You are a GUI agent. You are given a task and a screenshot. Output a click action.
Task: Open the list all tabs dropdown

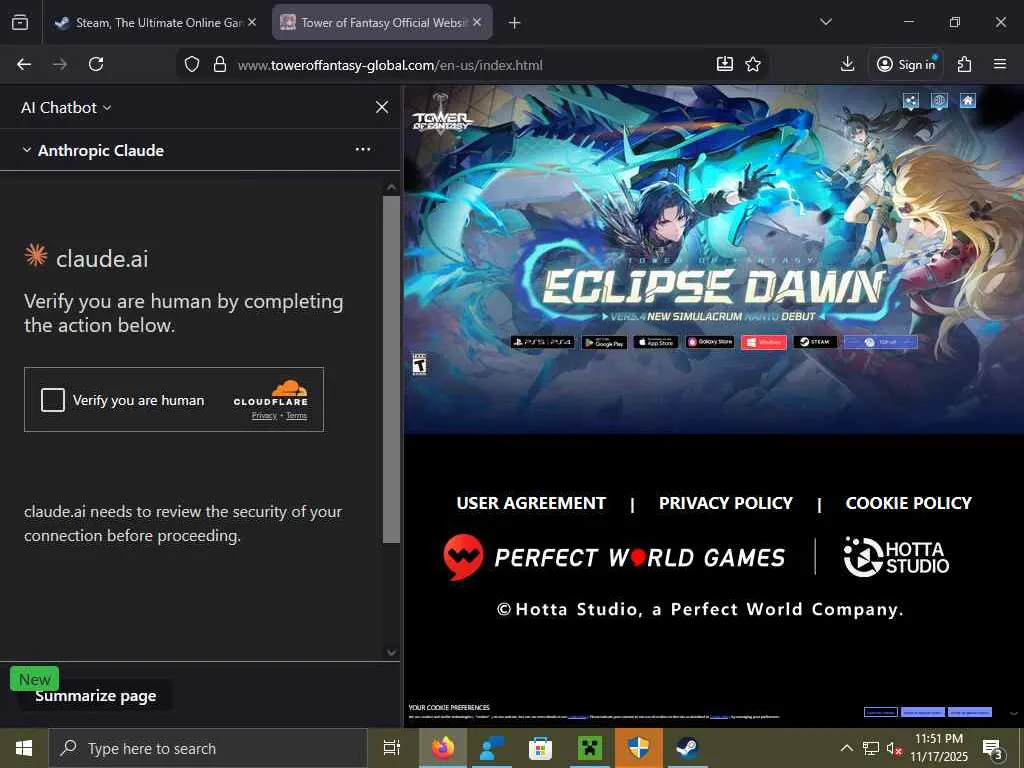click(825, 22)
